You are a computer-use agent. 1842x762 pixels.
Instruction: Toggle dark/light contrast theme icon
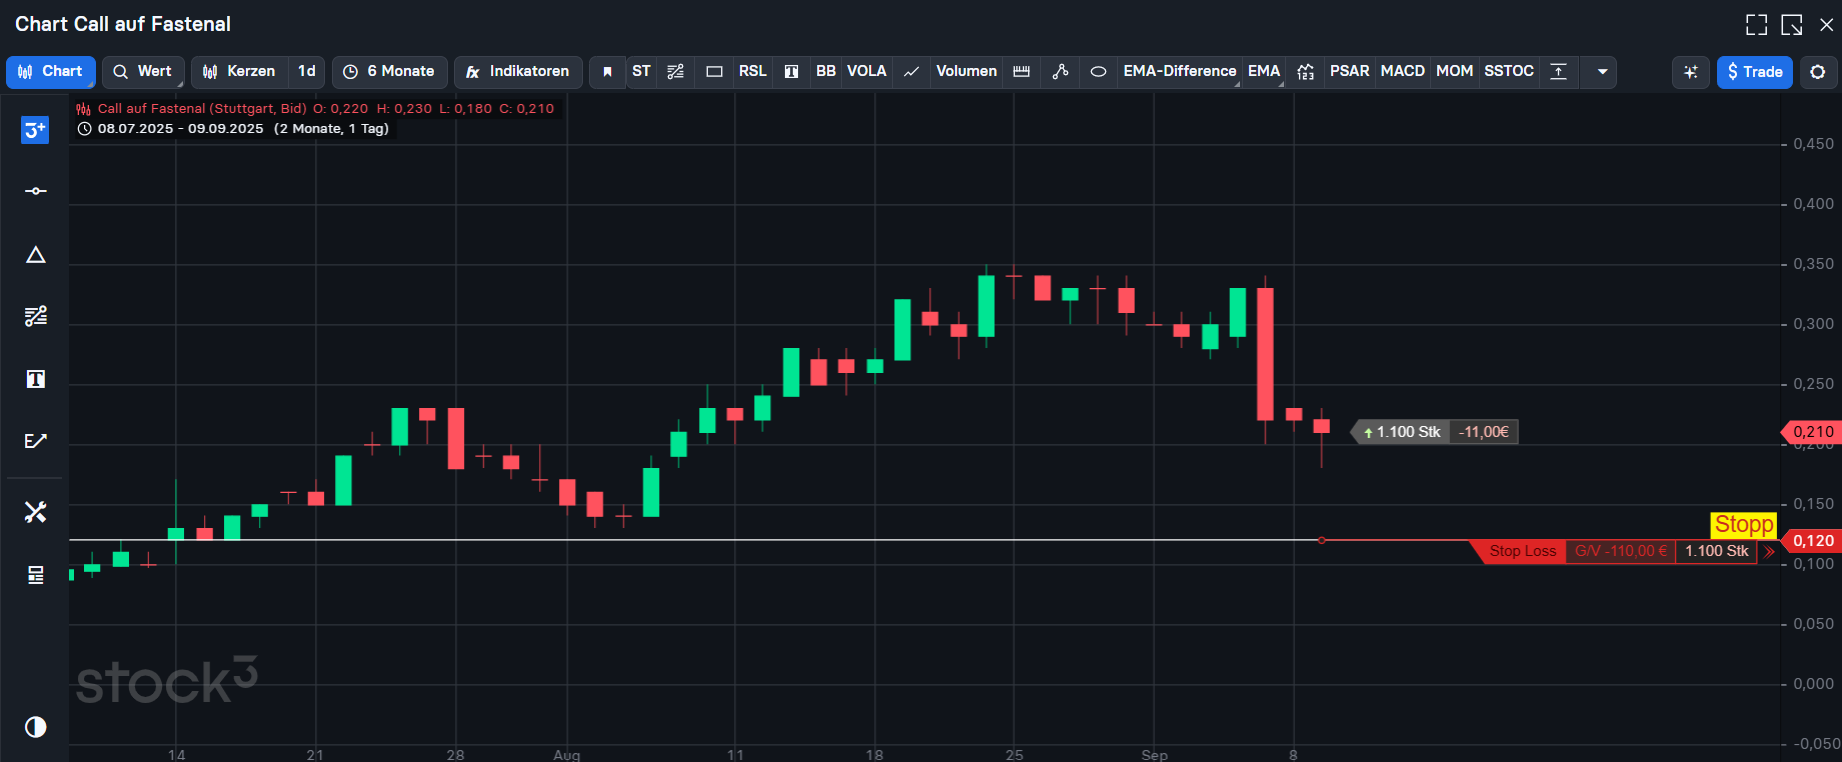pos(35,727)
